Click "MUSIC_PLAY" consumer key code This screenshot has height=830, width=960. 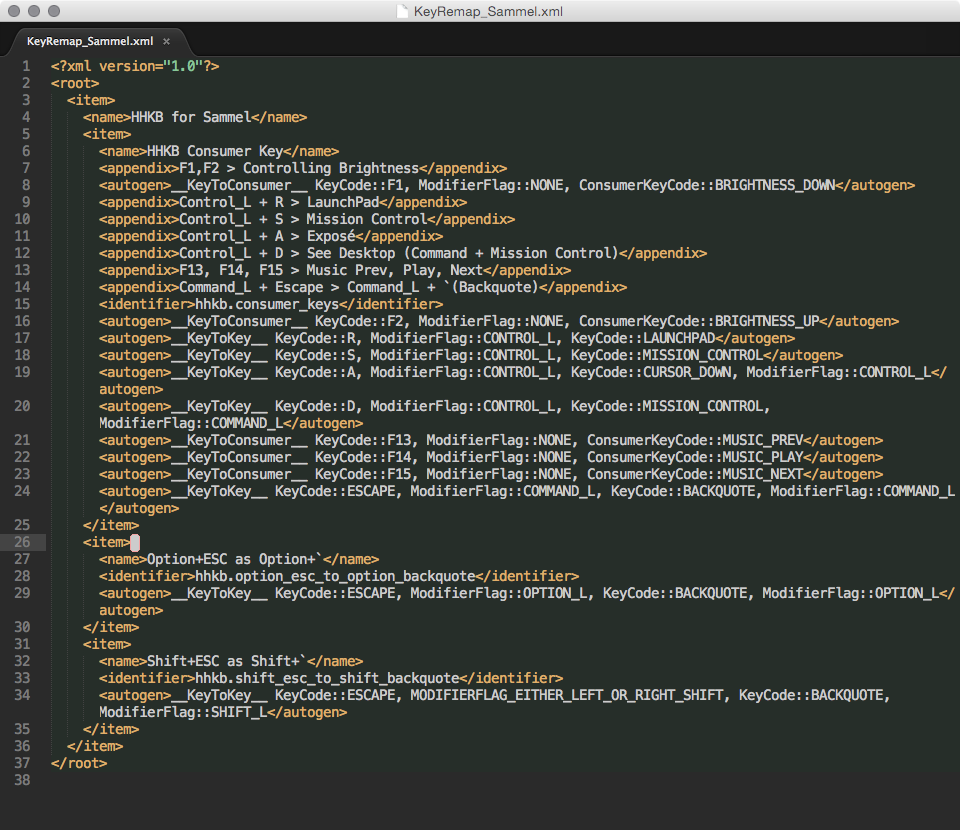click(x=763, y=457)
